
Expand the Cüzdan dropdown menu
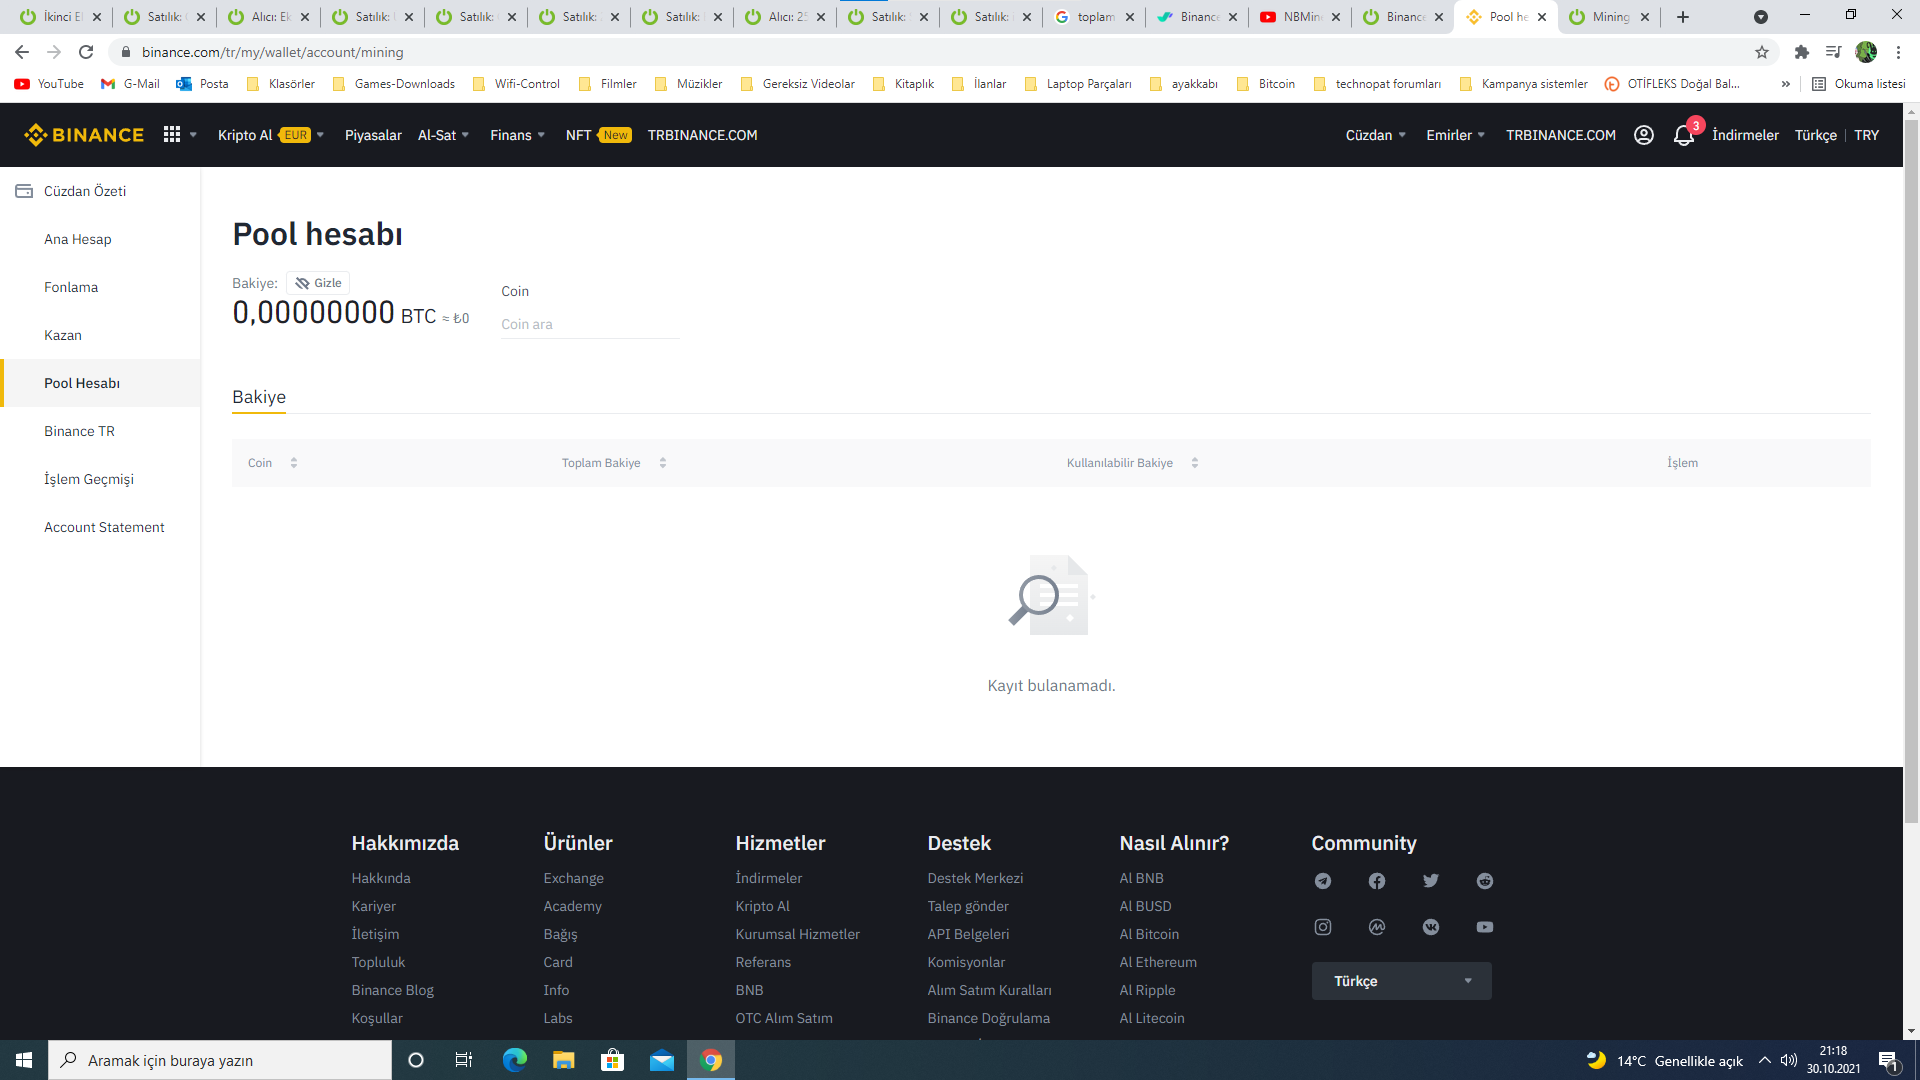(x=1375, y=135)
